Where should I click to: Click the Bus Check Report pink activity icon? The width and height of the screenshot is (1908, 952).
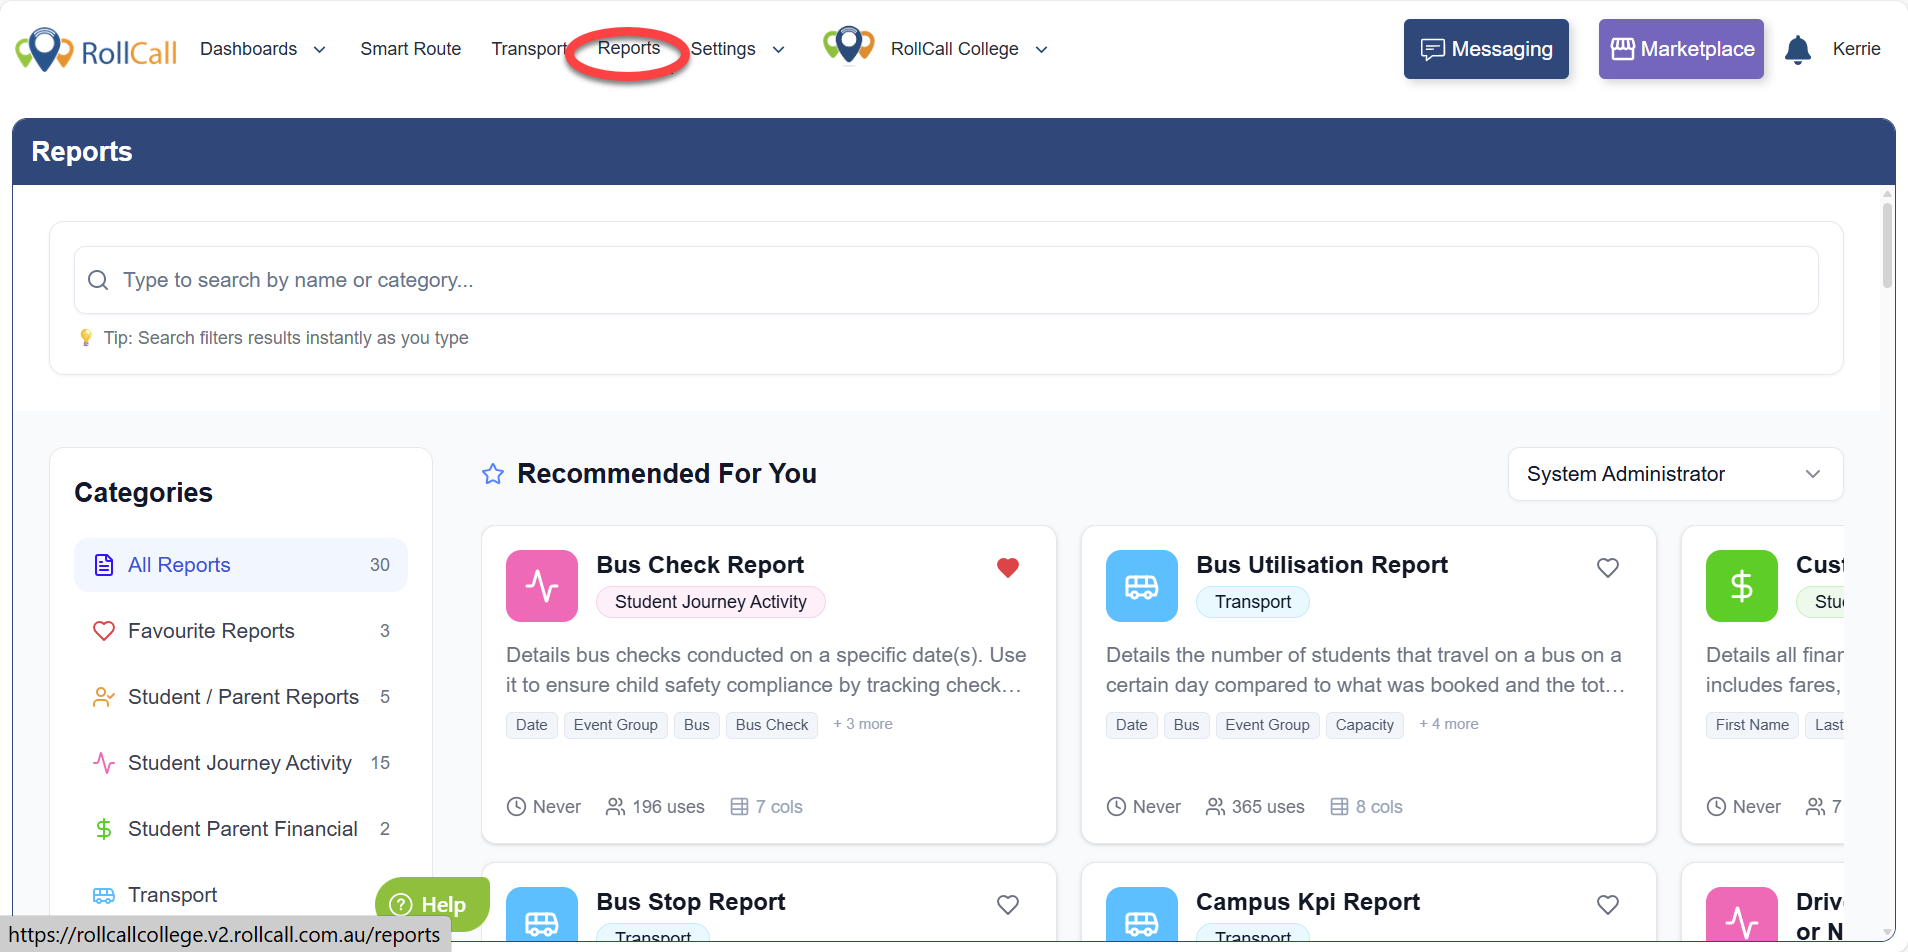tap(542, 586)
